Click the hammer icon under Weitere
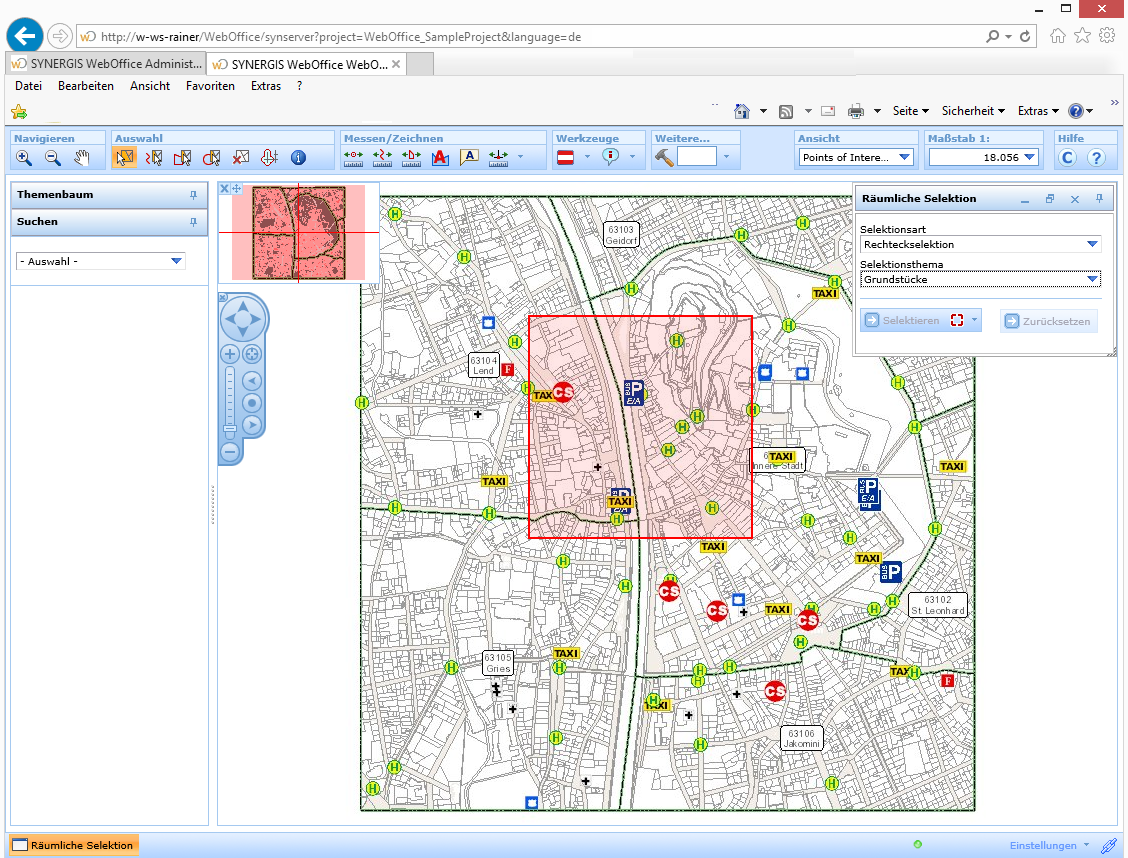This screenshot has width=1128, height=858. (x=664, y=158)
